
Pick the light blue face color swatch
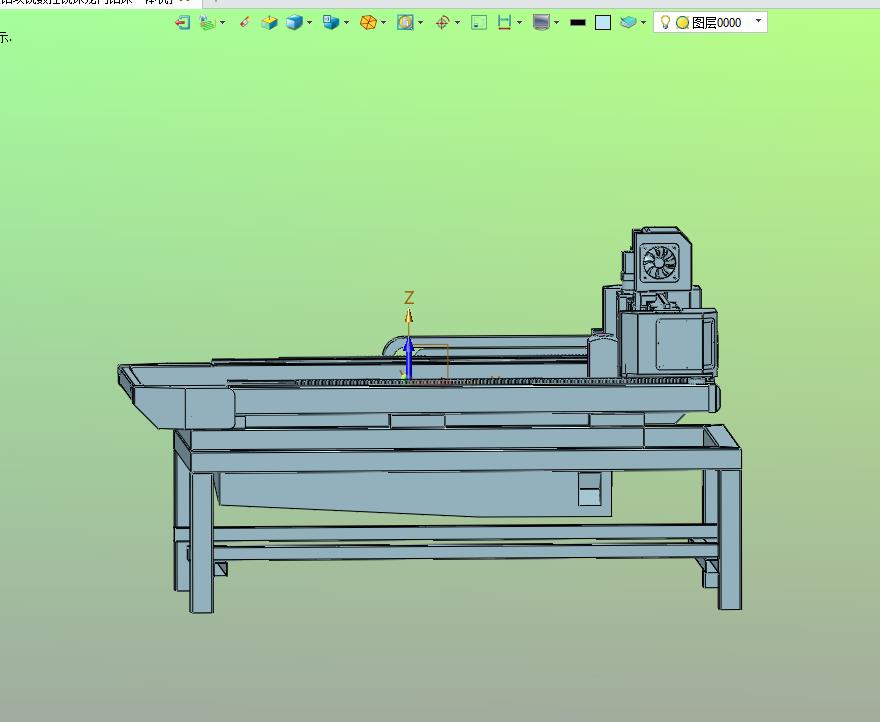point(603,22)
